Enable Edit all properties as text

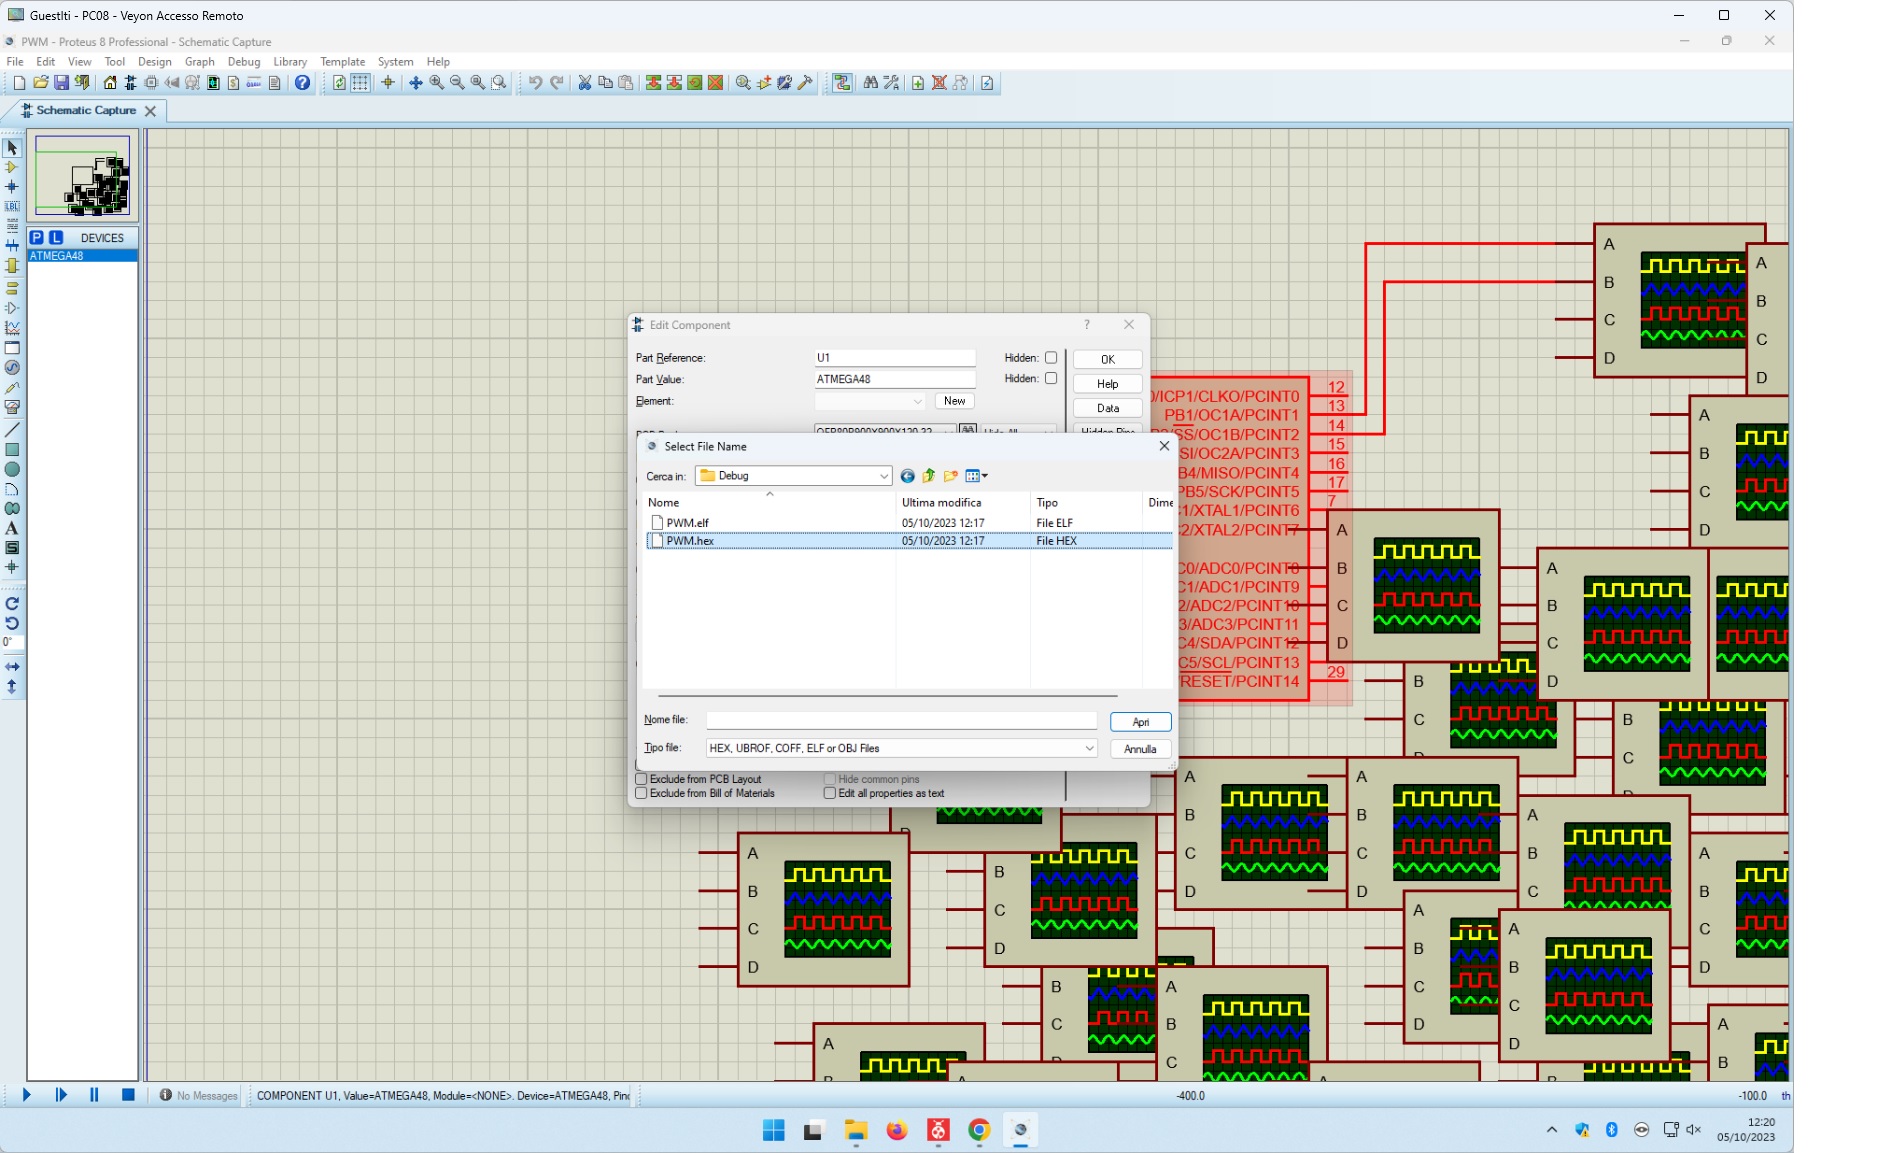tap(830, 793)
